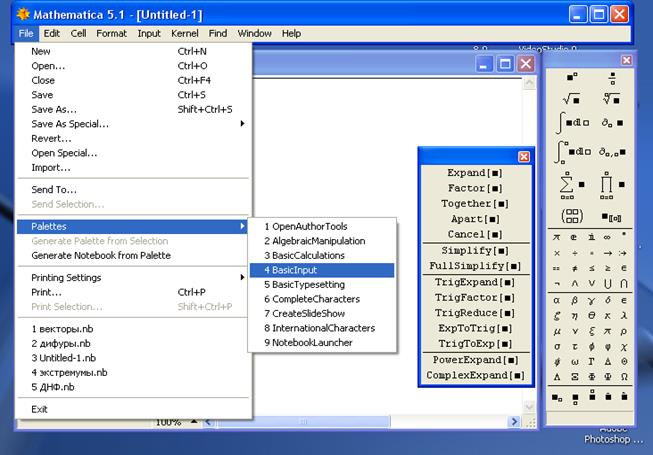Insert the square root template

pyautogui.click(x=571, y=99)
